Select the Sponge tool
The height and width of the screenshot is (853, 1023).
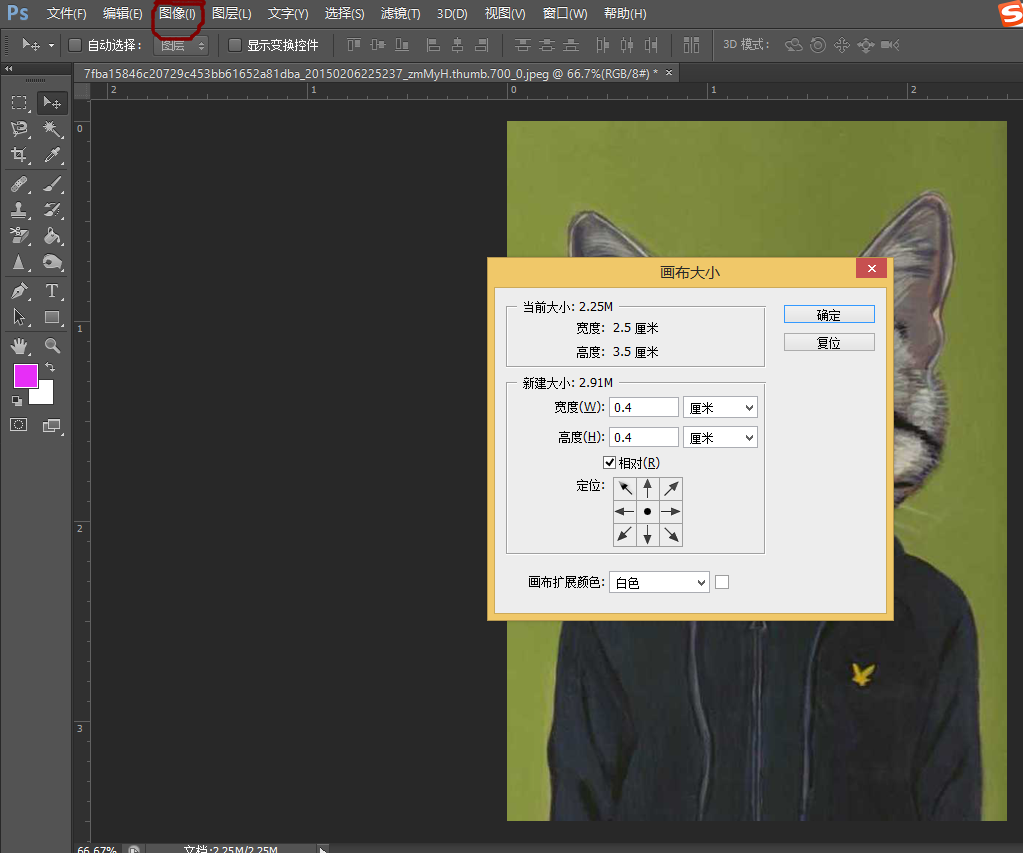(x=52, y=262)
